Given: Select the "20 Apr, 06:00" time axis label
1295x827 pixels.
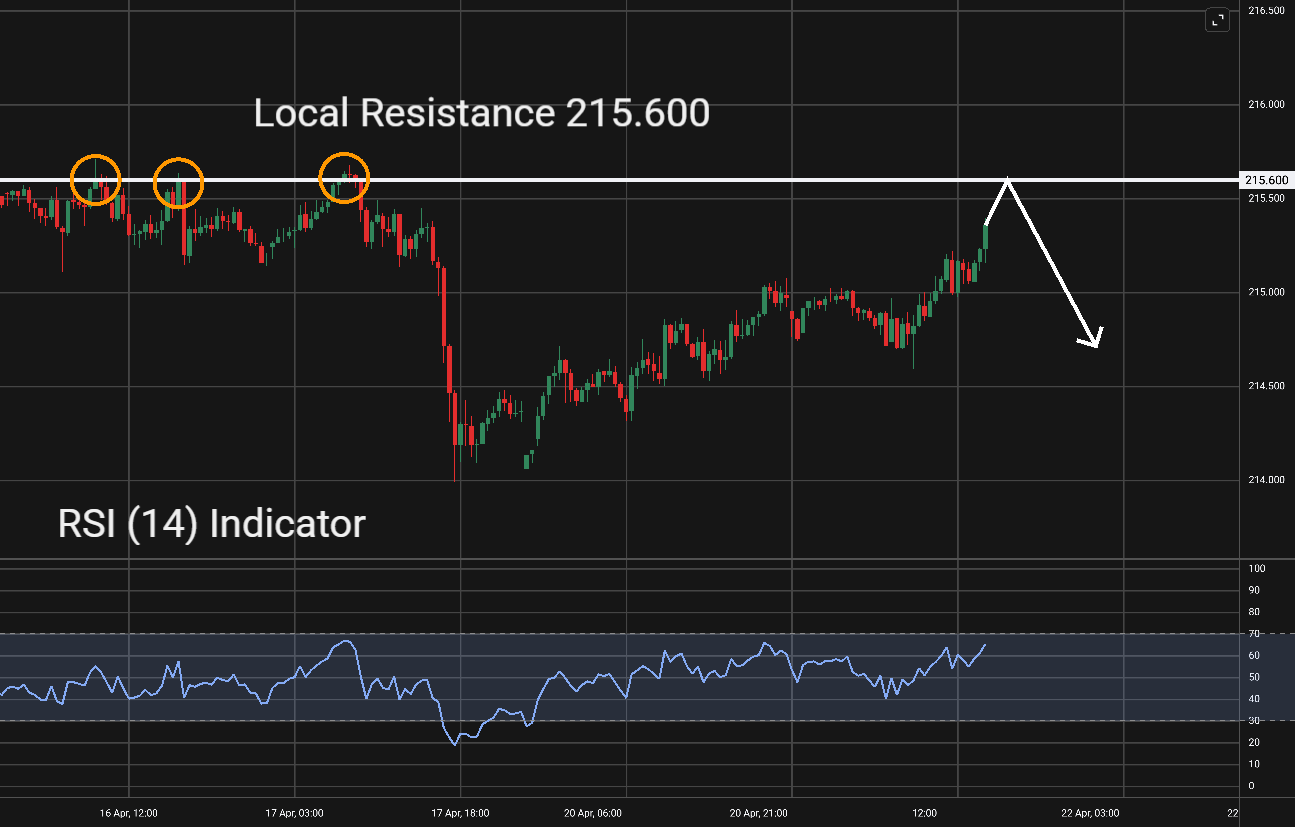Looking at the screenshot, I should coord(593,813).
